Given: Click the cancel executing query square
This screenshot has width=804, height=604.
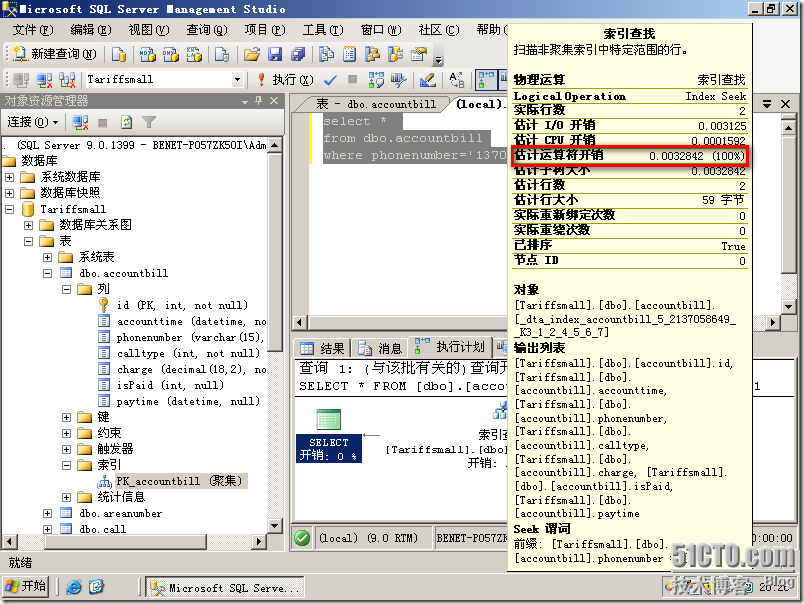Looking at the screenshot, I should click(352, 79).
